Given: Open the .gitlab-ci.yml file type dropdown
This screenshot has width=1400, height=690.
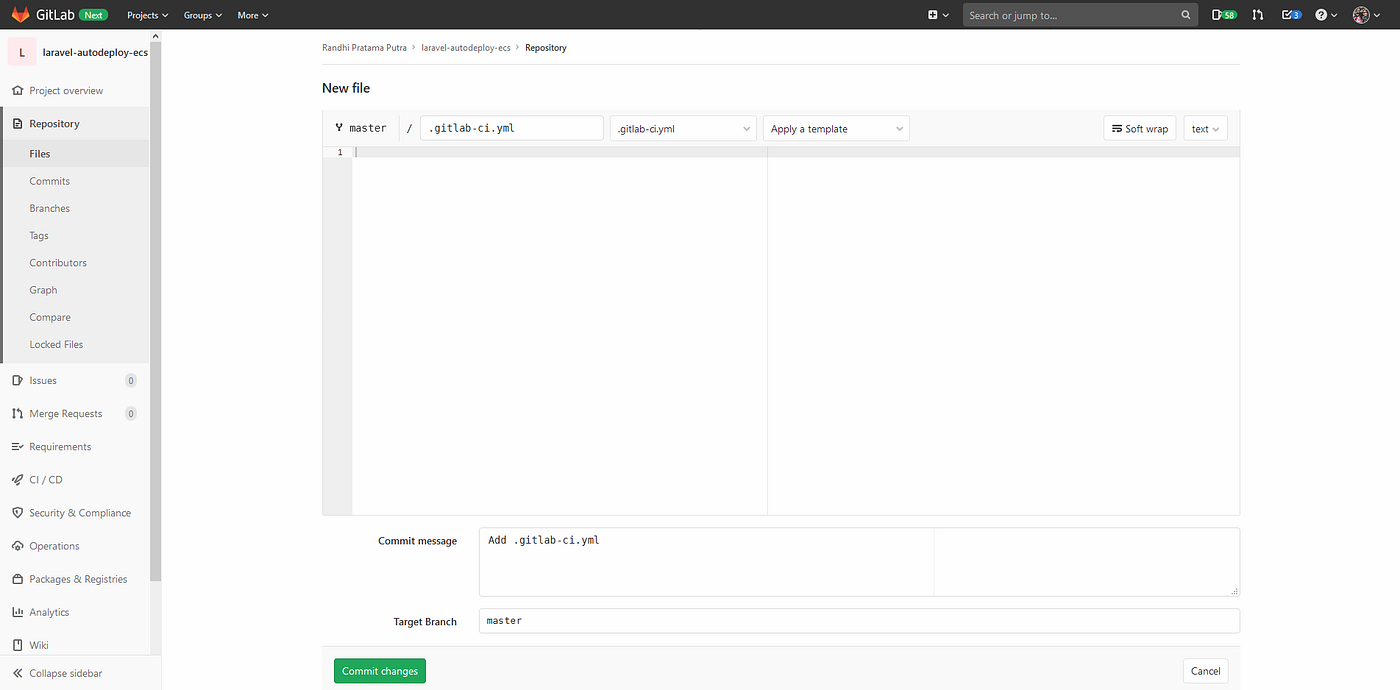Looking at the screenshot, I should [683, 128].
